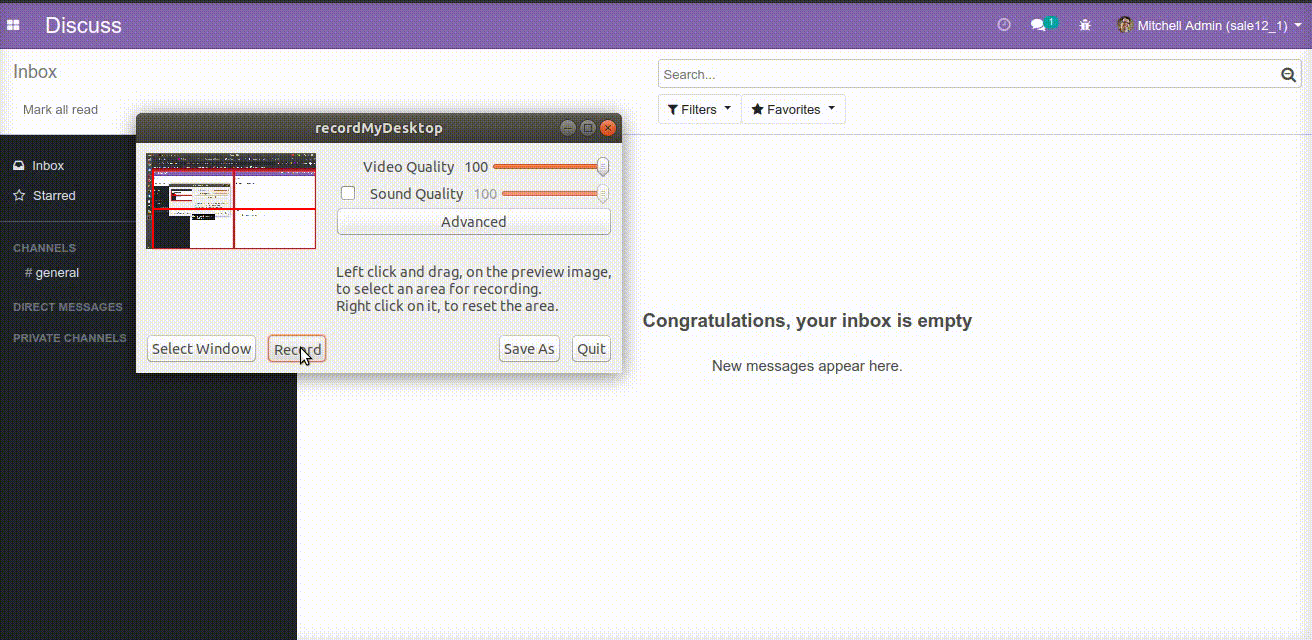Screen dimensions: 1312x640
Task: Click the Inbox page title
Action: 35,72
